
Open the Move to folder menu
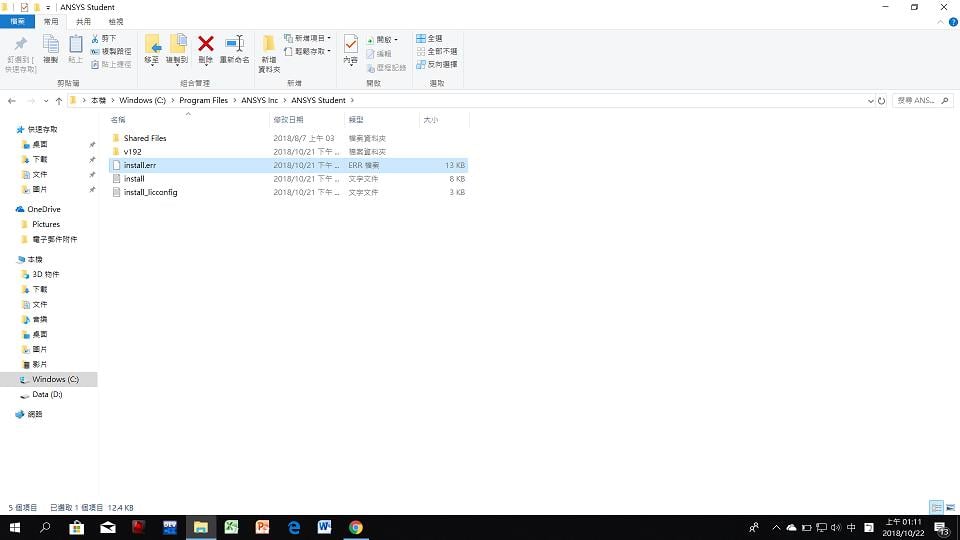pos(152,49)
